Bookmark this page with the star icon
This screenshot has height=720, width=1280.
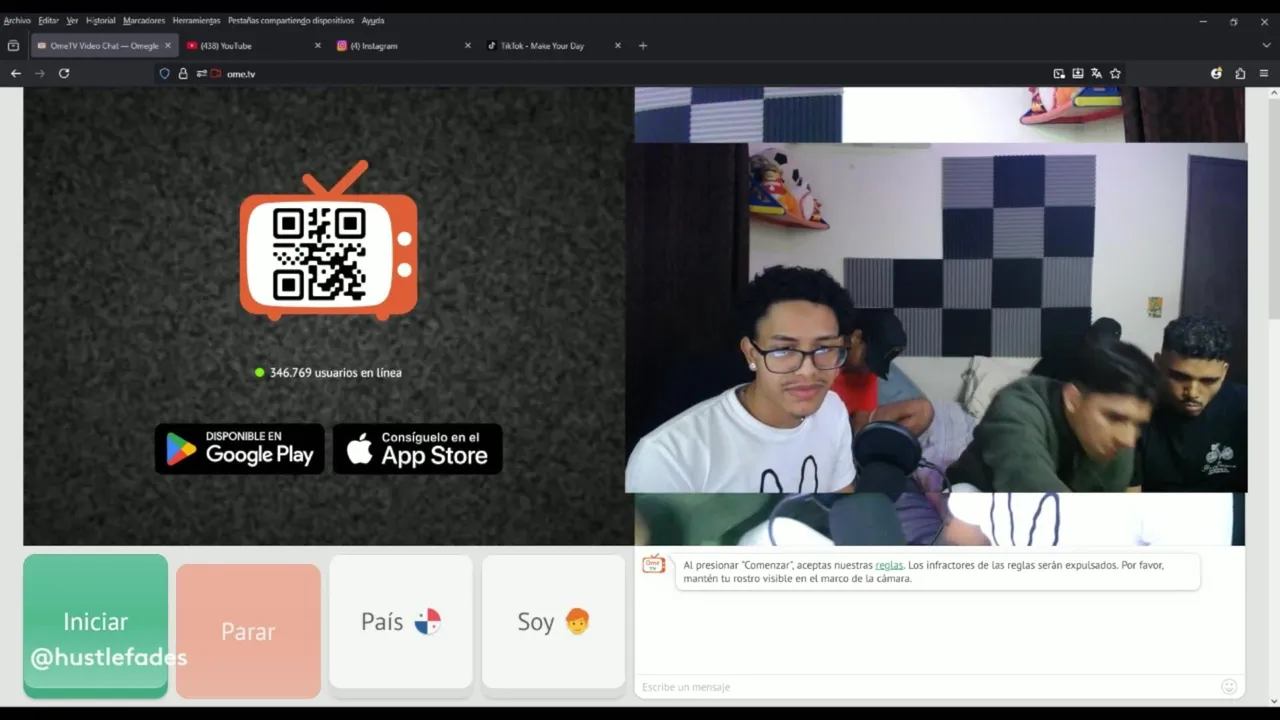[1115, 73]
